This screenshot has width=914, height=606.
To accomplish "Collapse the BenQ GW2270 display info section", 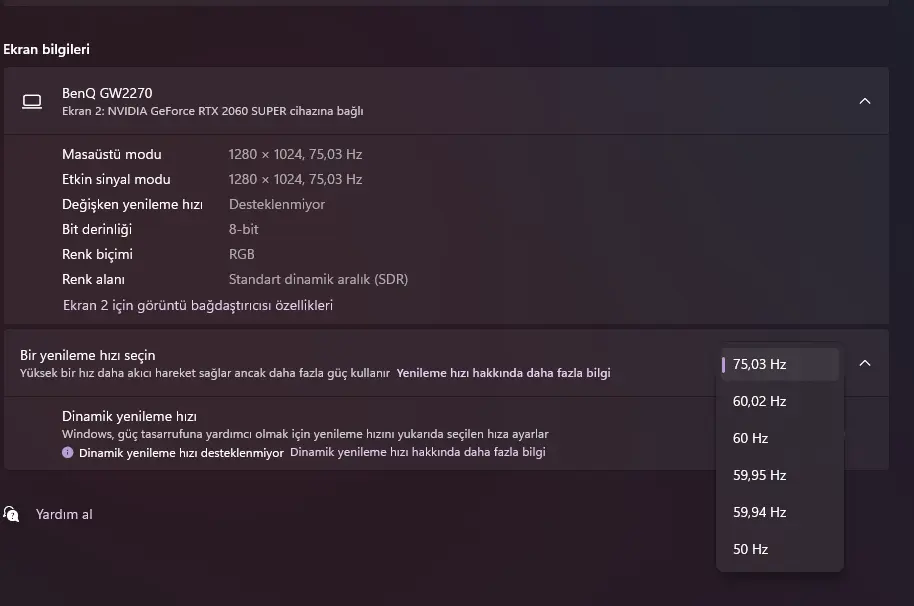I will coord(864,101).
